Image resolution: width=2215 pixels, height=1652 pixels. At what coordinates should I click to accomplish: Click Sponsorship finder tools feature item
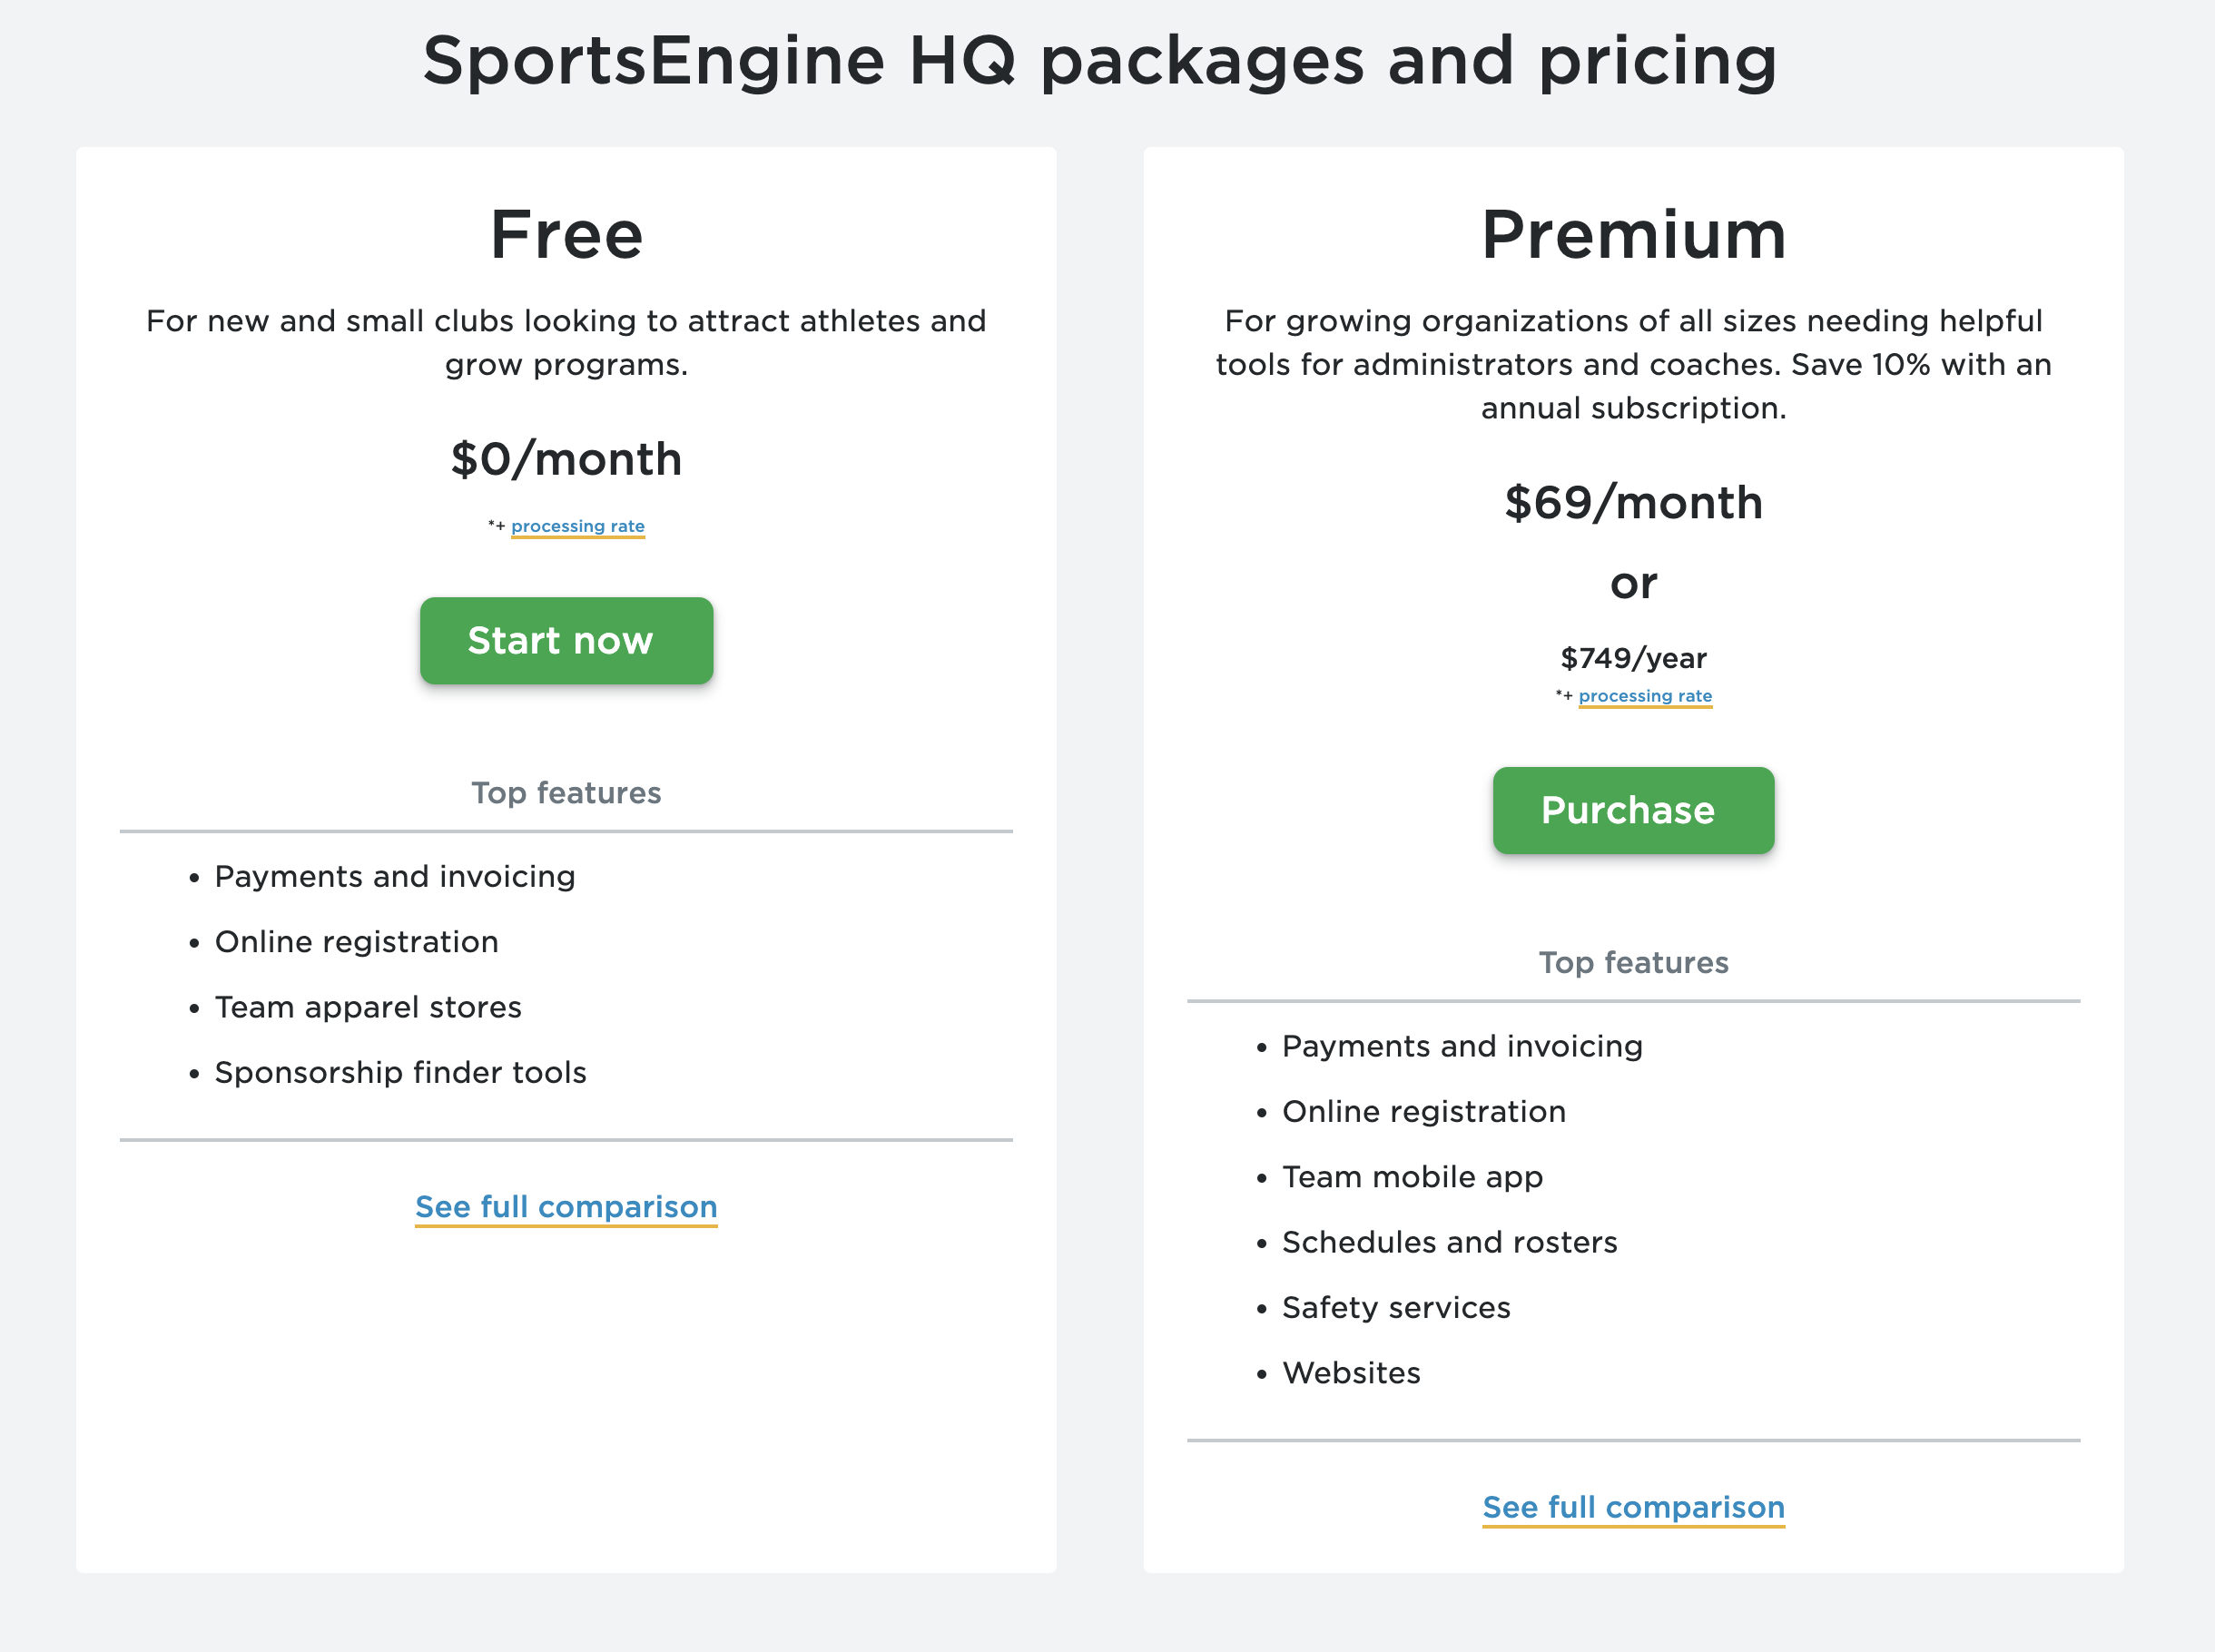400,1072
